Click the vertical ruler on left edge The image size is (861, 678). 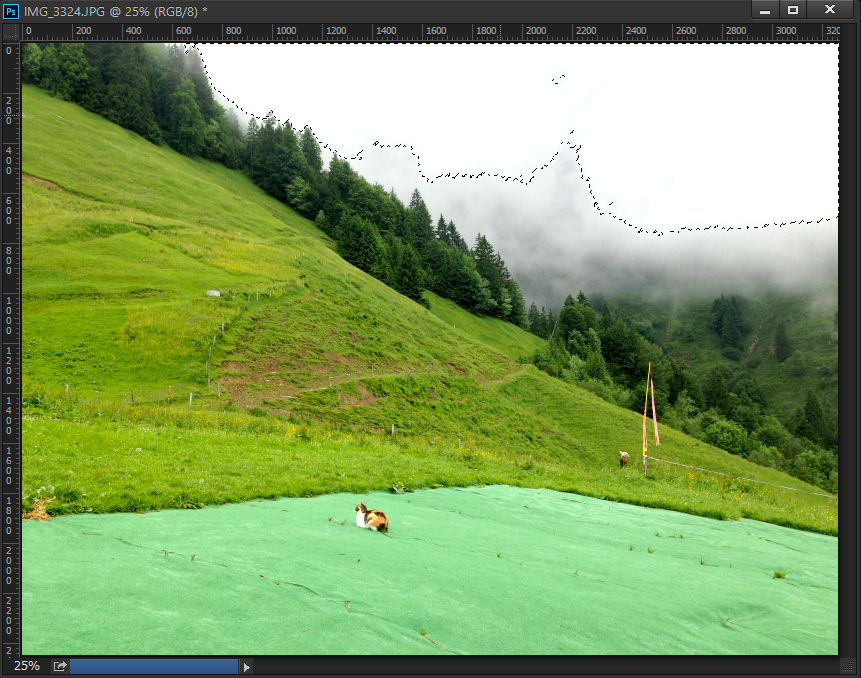point(11,350)
